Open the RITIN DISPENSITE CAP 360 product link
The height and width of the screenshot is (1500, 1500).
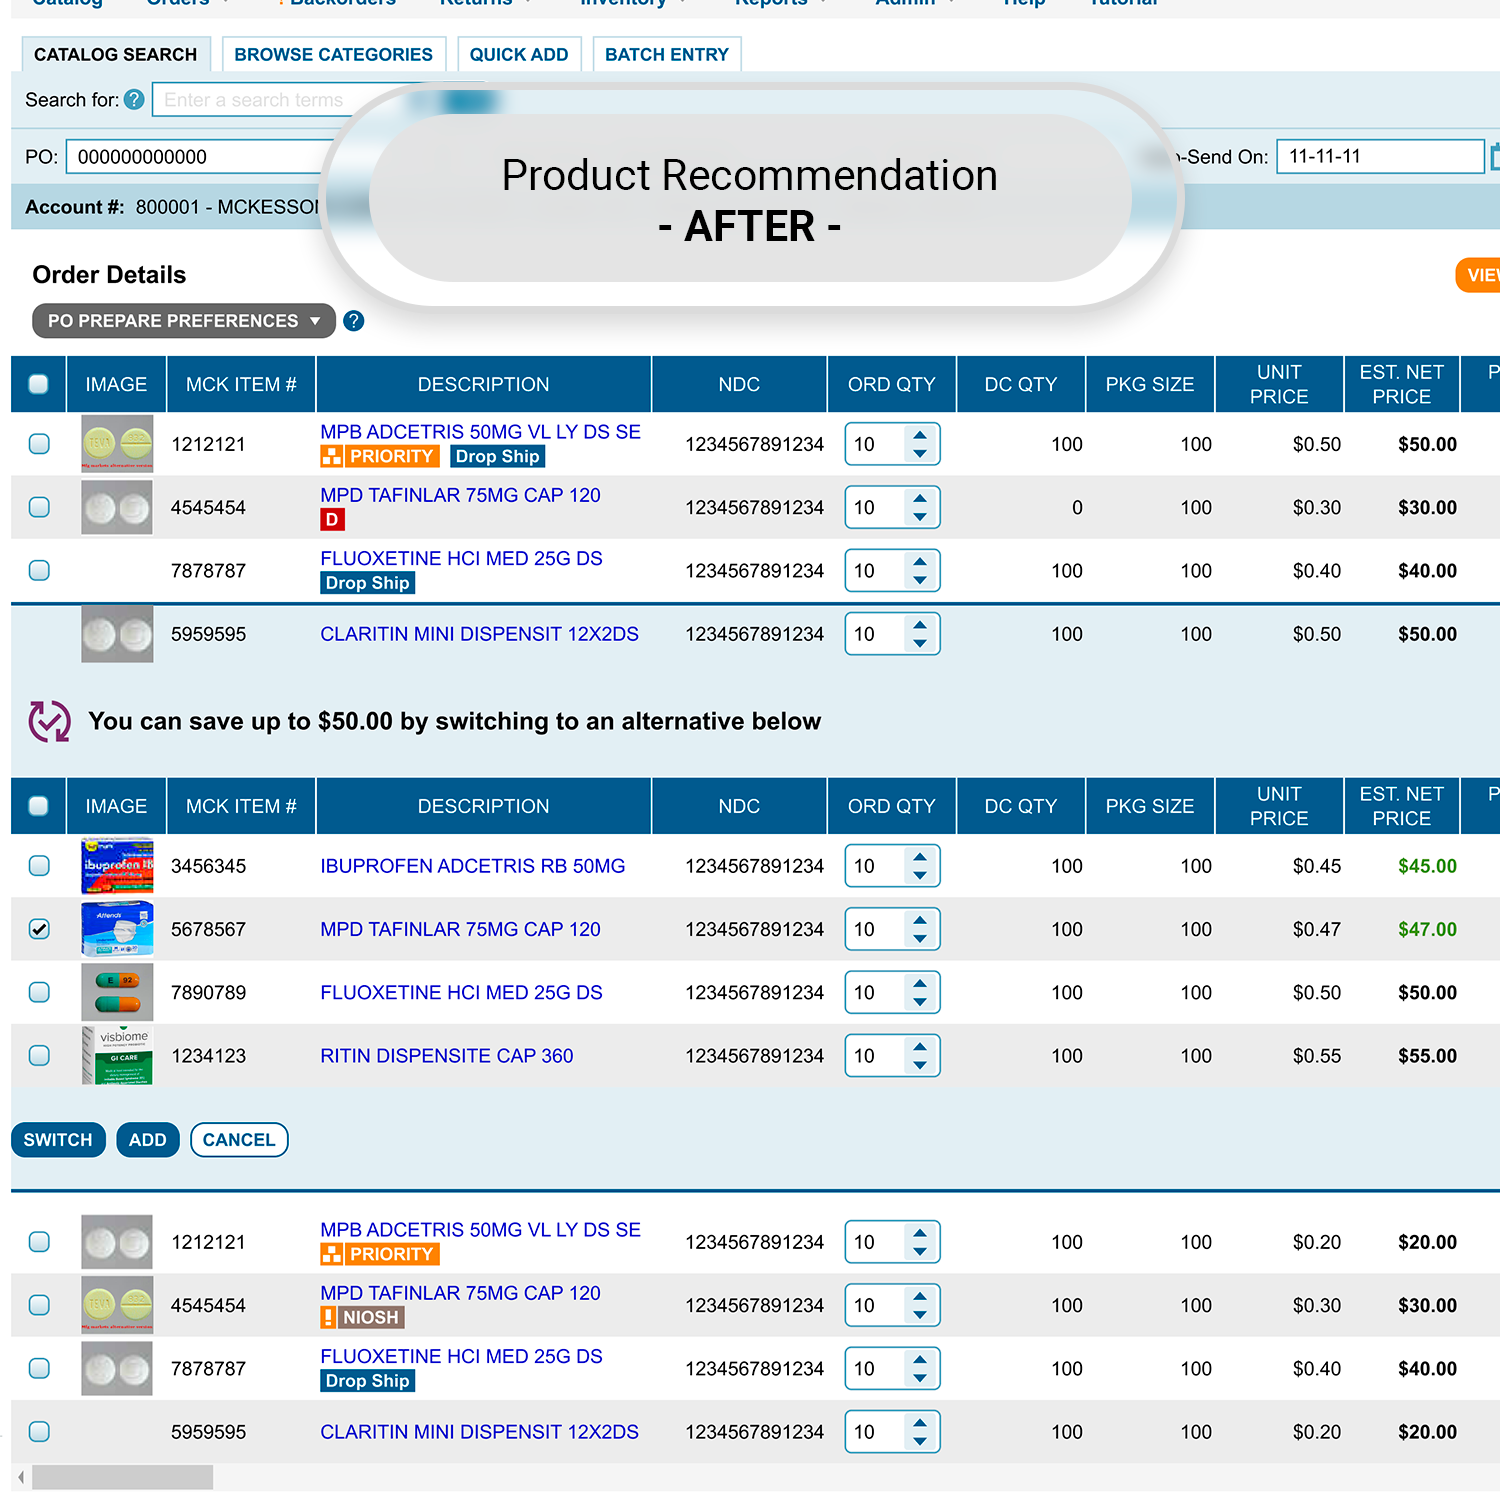[x=447, y=1056]
